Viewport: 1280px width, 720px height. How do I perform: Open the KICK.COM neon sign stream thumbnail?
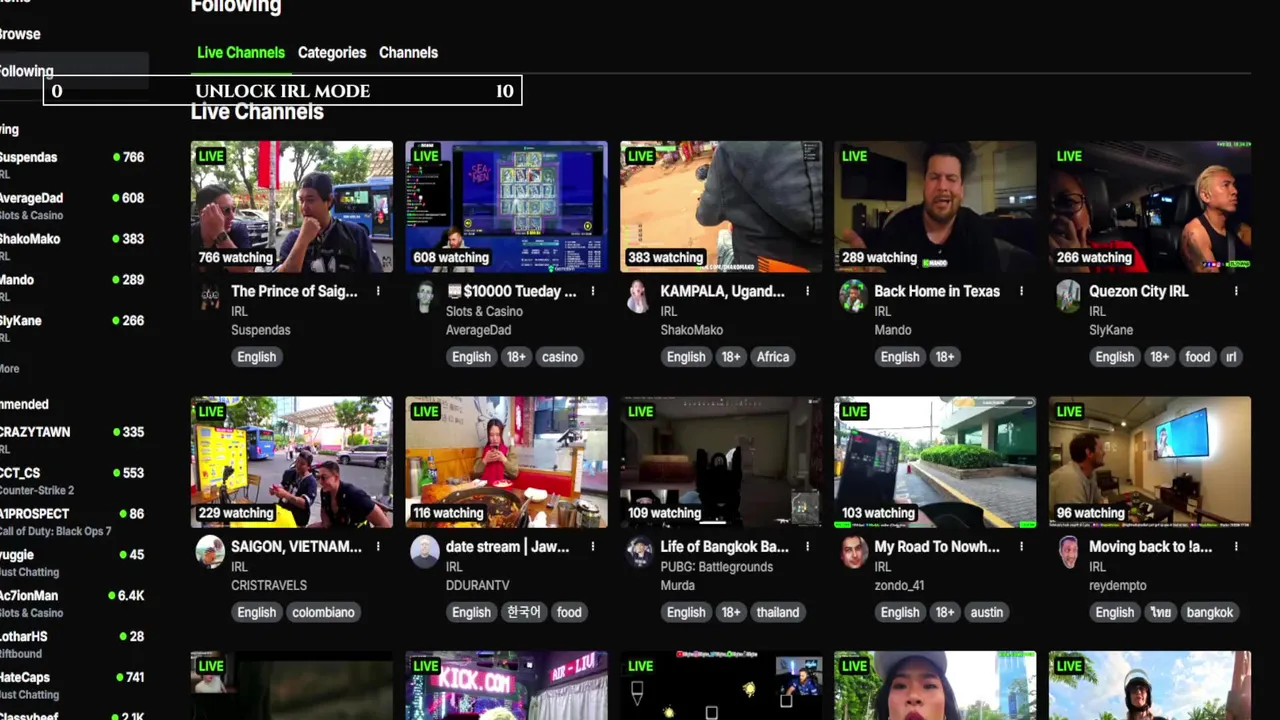pos(506,686)
